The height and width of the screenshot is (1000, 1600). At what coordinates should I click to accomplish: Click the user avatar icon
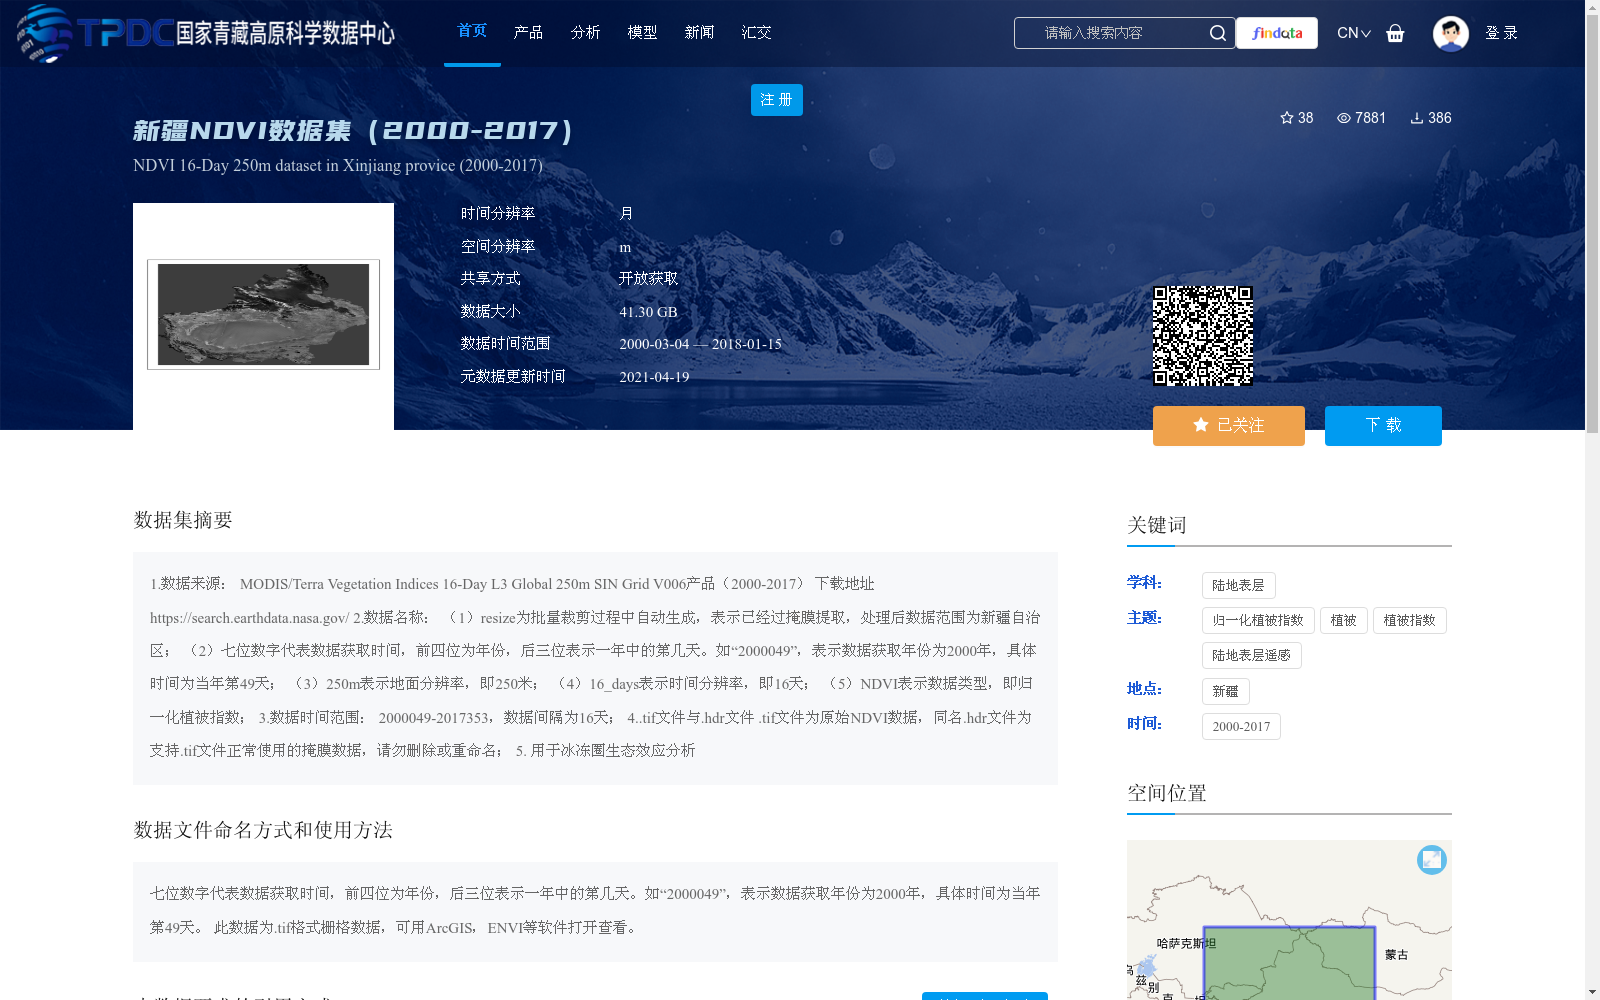(1450, 33)
